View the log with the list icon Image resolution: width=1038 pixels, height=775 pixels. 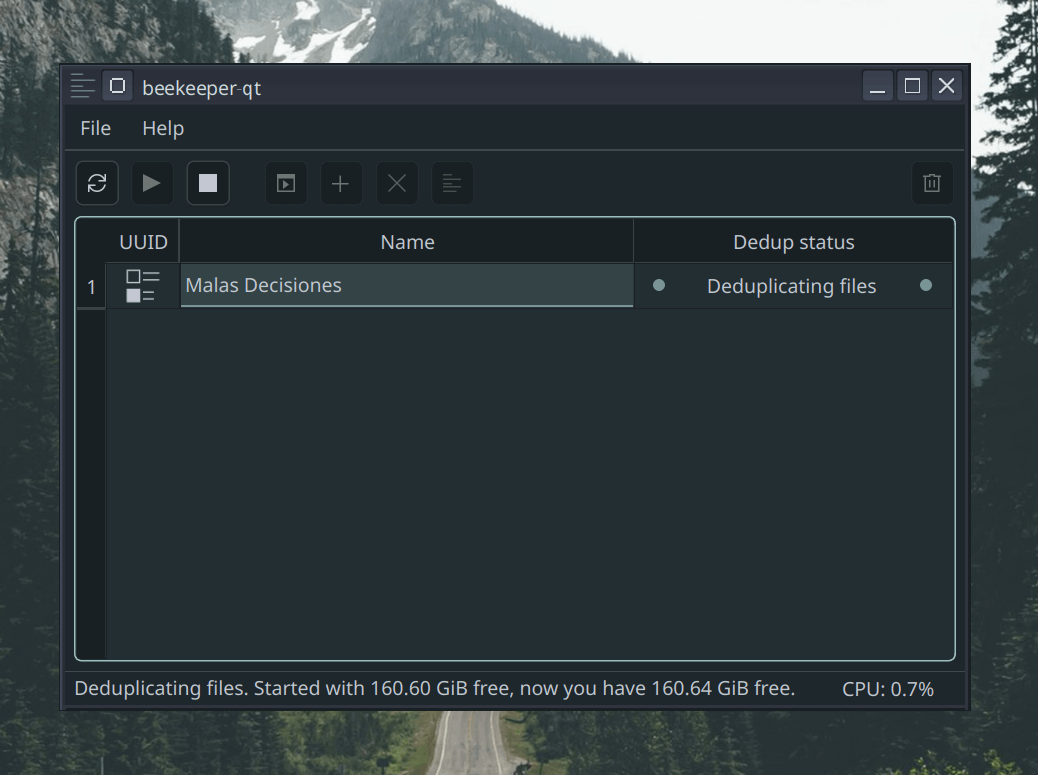click(452, 183)
